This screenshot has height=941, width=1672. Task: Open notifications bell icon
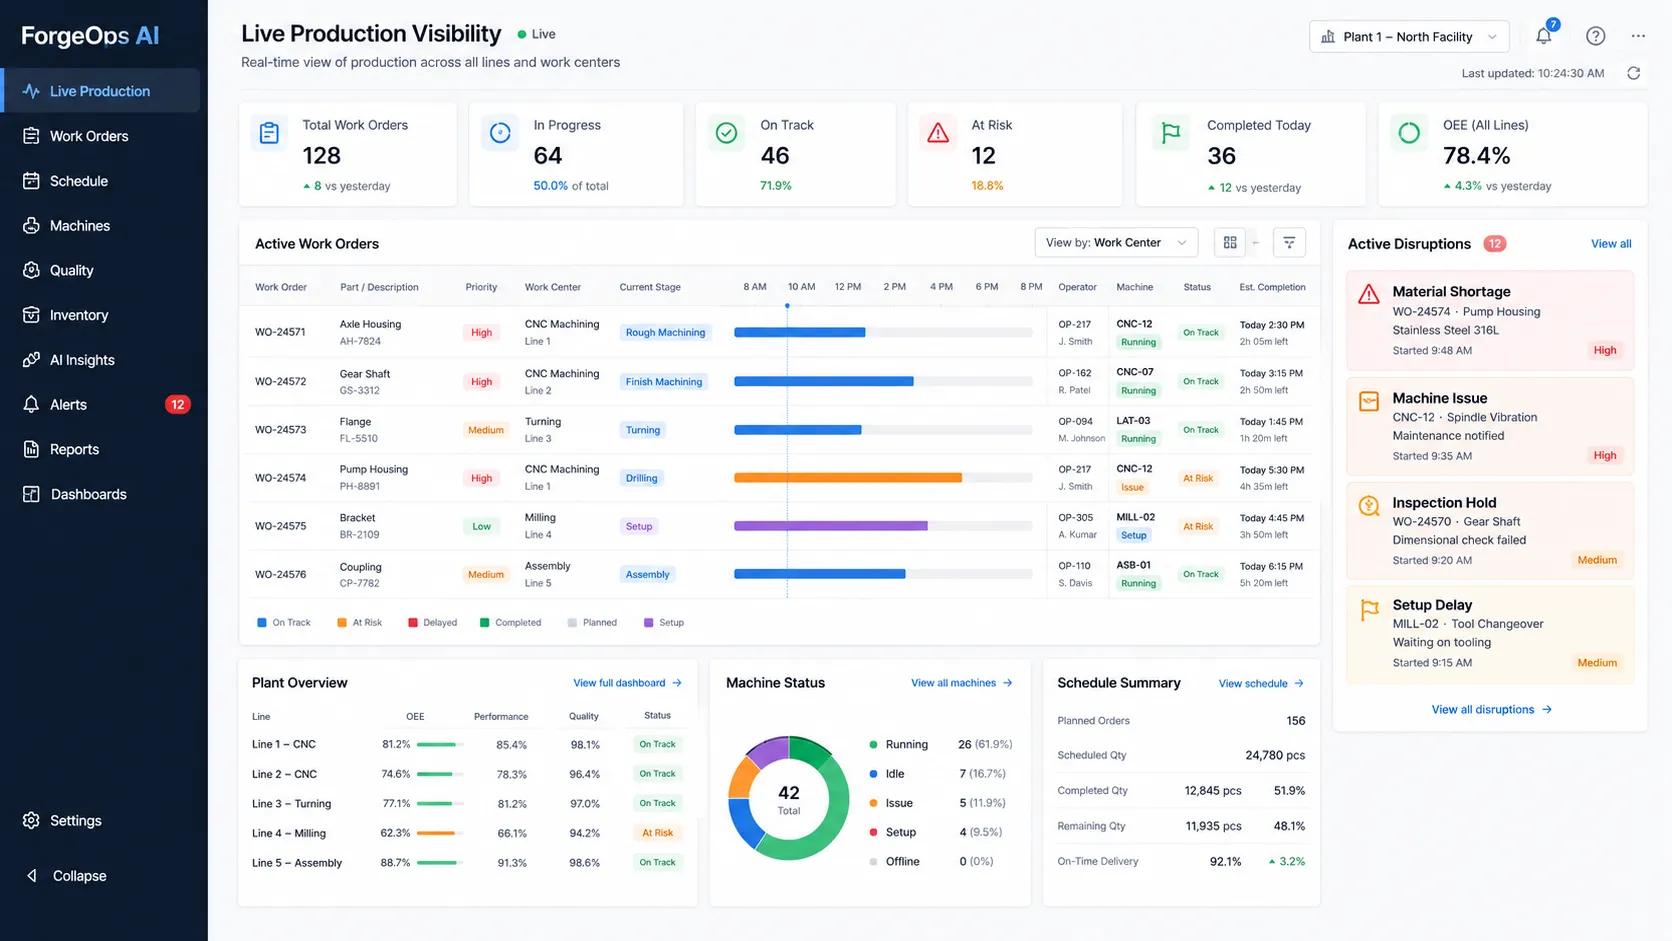1544,36
